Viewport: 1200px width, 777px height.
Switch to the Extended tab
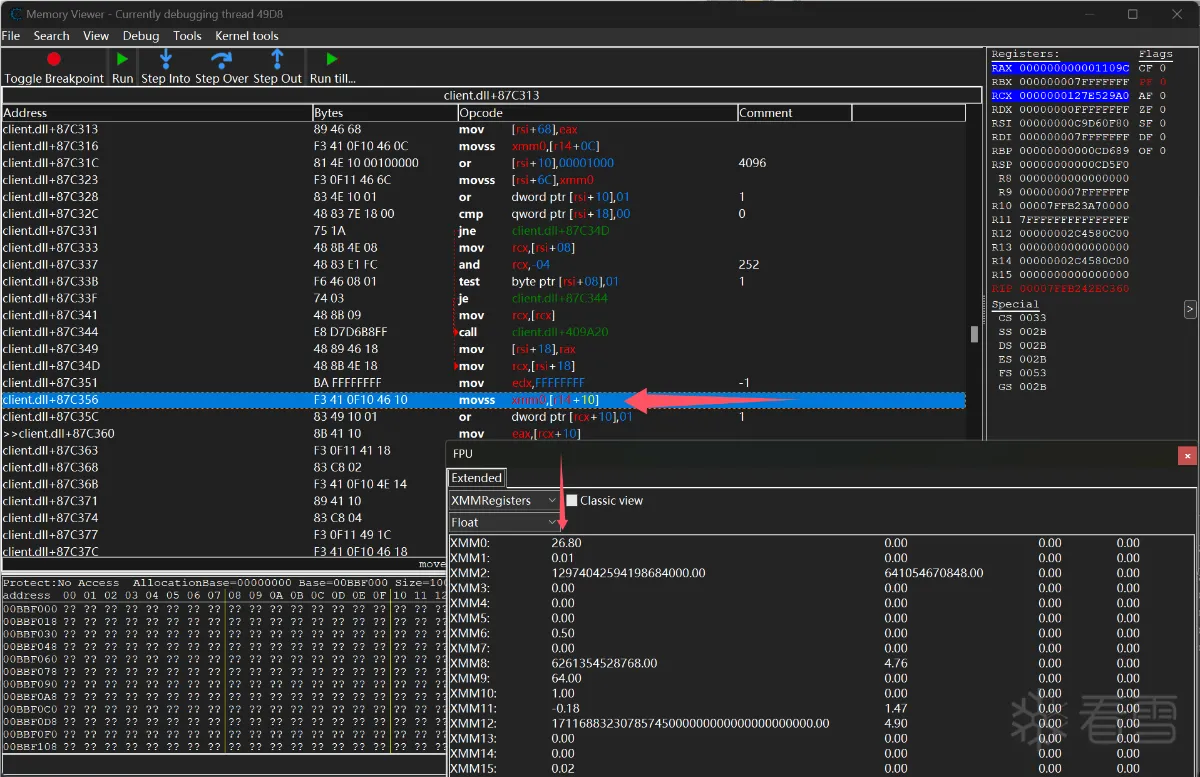477,478
